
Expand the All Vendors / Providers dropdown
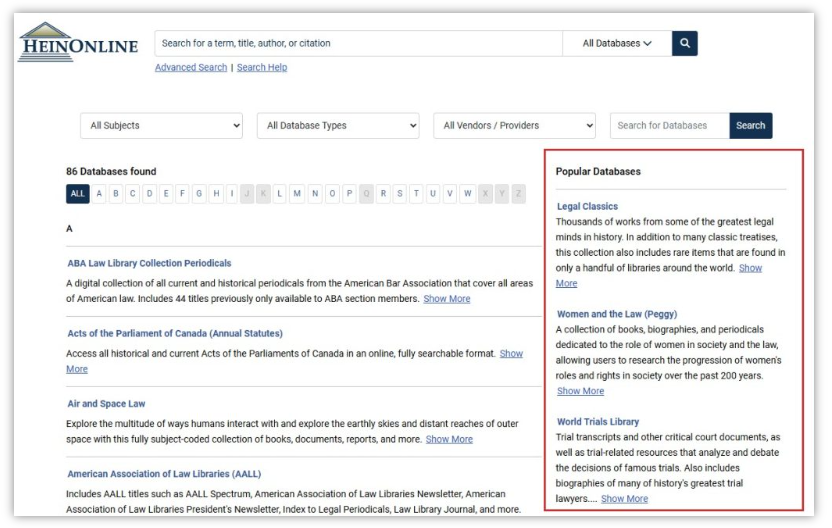[x=514, y=126]
